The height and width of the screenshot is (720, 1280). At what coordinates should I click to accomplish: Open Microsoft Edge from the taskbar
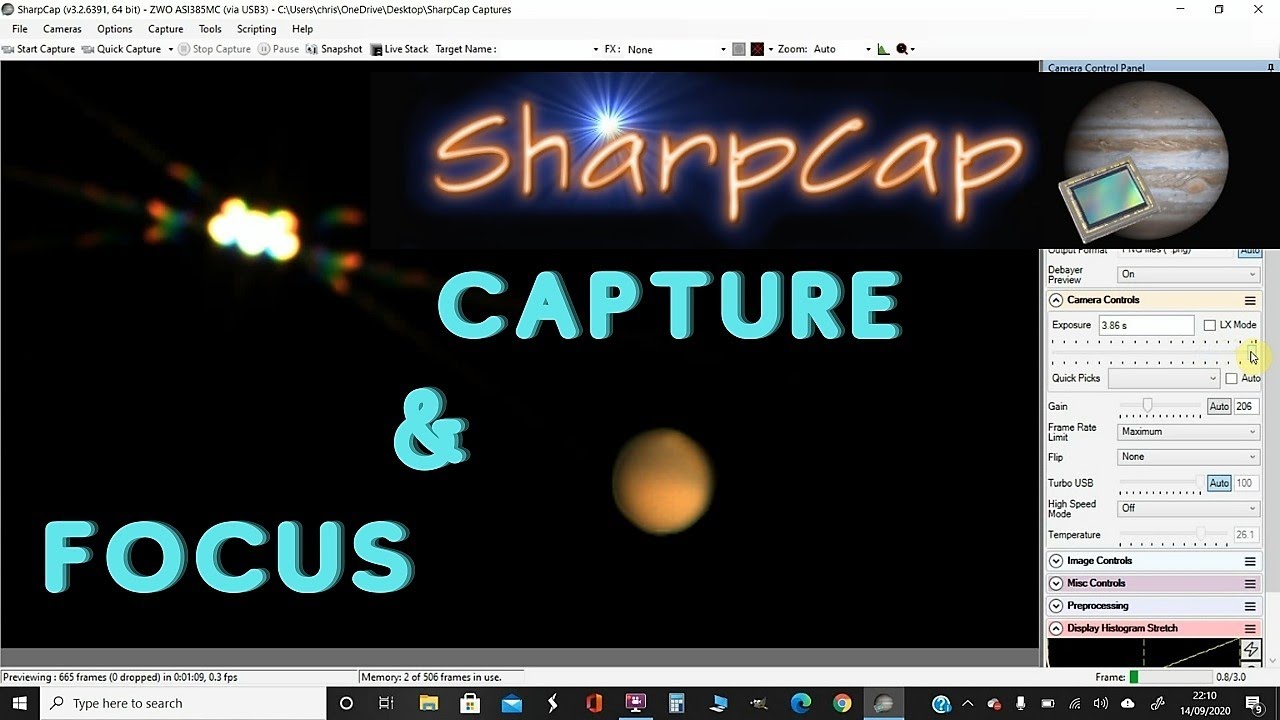tap(801, 703)
